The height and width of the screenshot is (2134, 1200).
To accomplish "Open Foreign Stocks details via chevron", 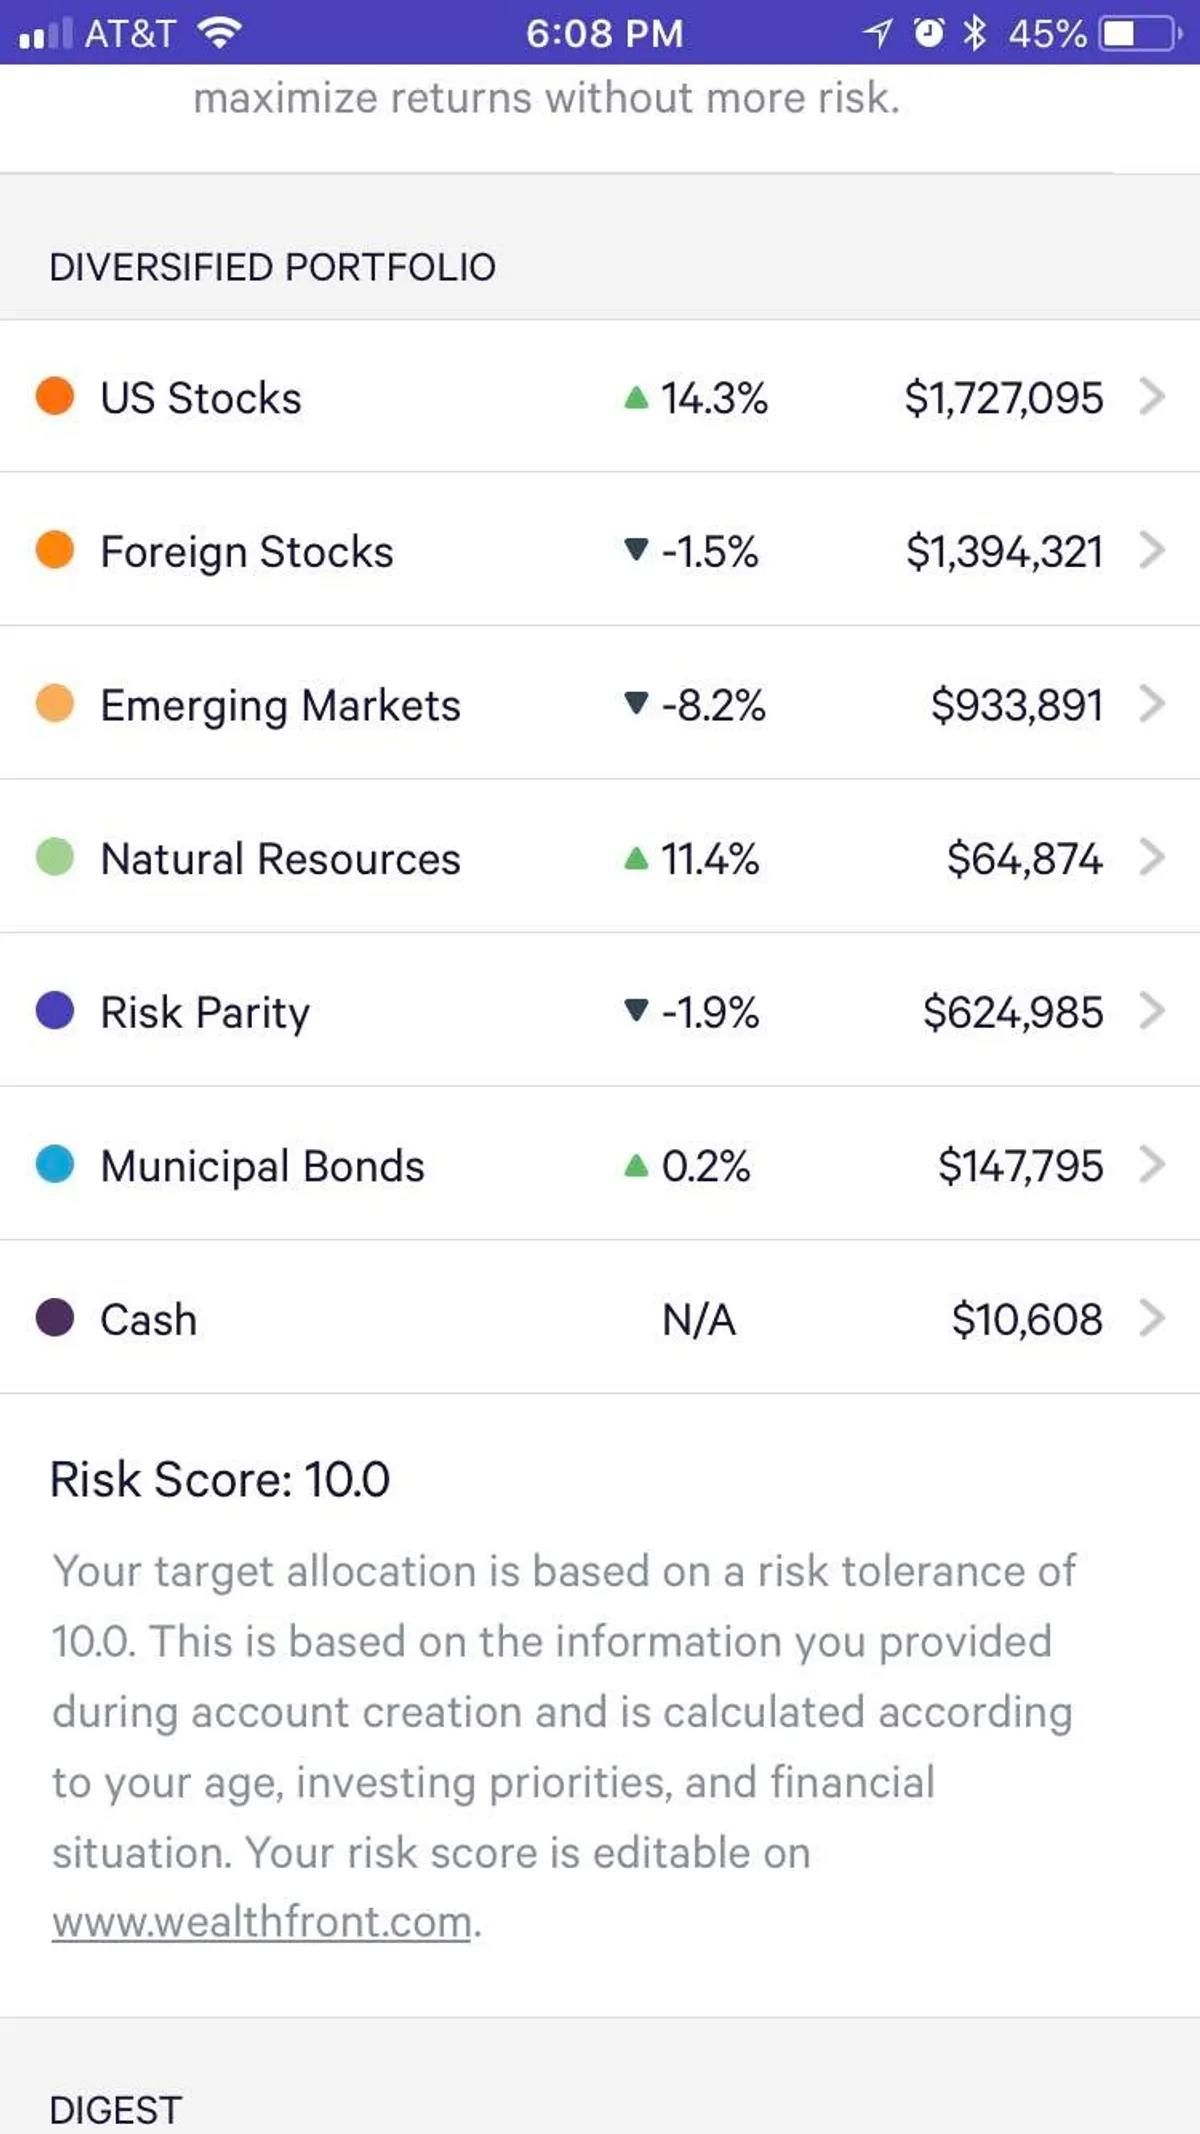I will tap(1152, 550).
